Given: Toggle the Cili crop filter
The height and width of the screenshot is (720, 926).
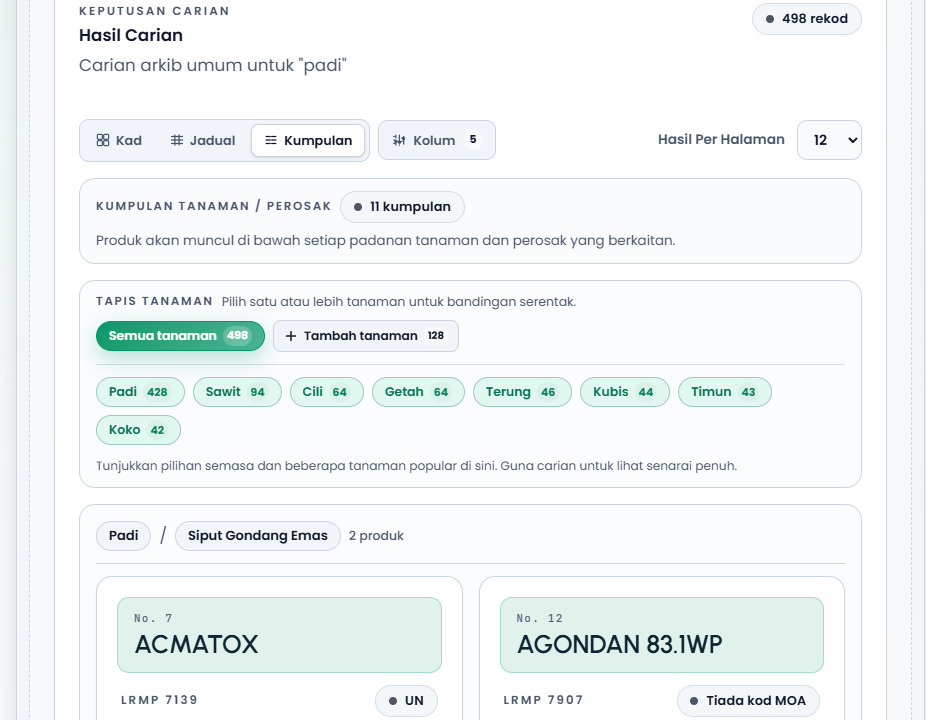Looking at the screenshot, I should click(327, 392).
